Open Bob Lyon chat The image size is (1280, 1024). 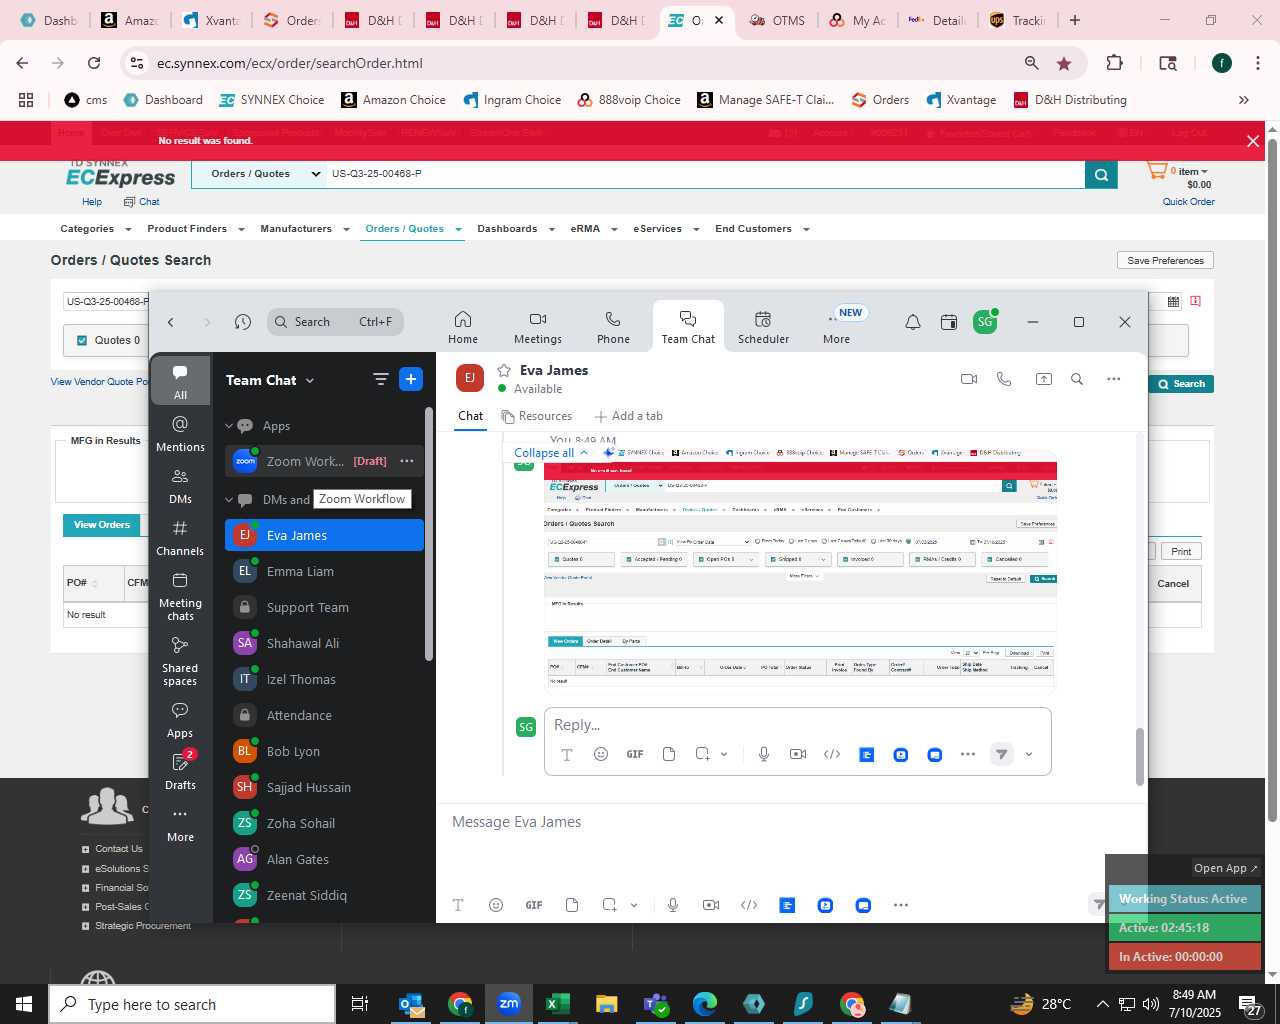click(324, 751)
